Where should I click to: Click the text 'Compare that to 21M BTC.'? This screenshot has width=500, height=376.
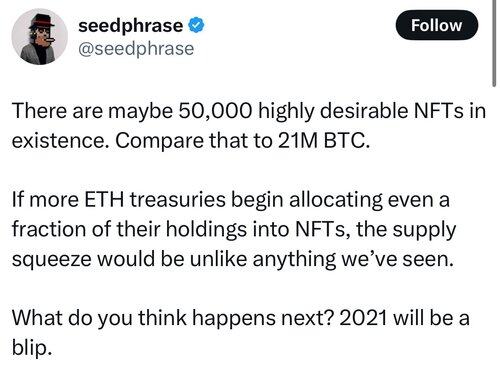[243, 141]
